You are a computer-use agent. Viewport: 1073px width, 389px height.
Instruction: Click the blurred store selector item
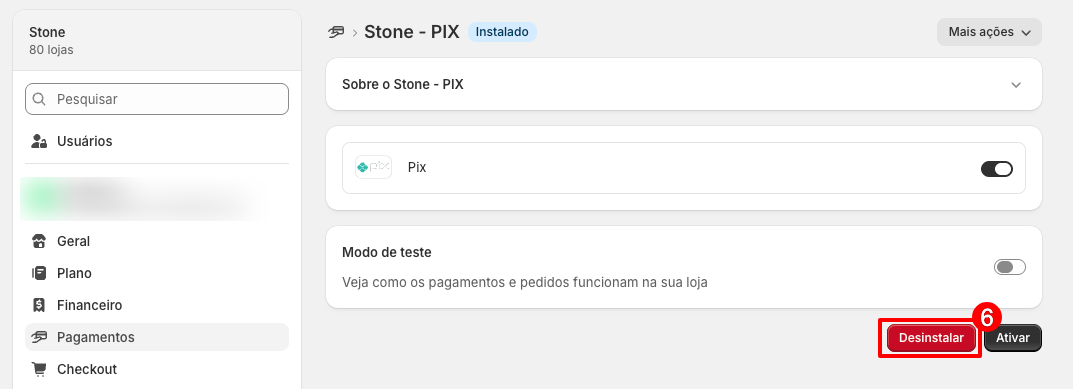[140, 199]
